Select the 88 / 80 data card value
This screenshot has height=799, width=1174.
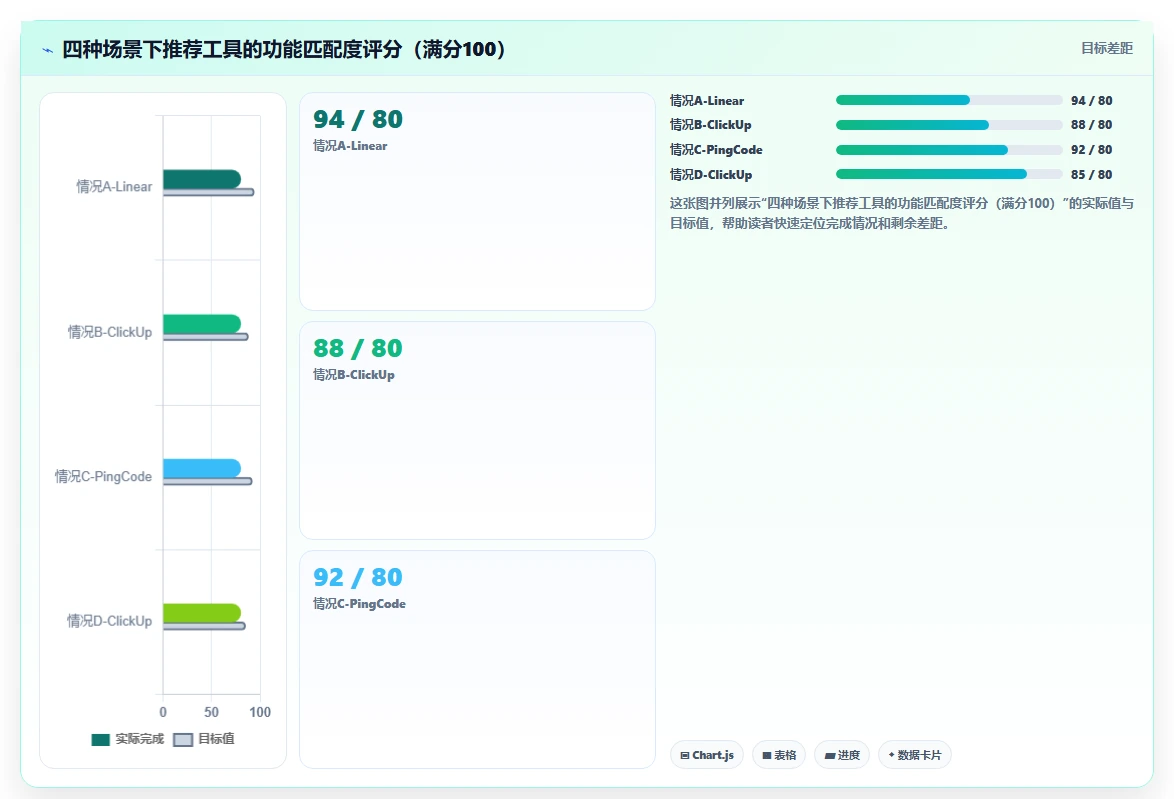(x=358, y=348)
